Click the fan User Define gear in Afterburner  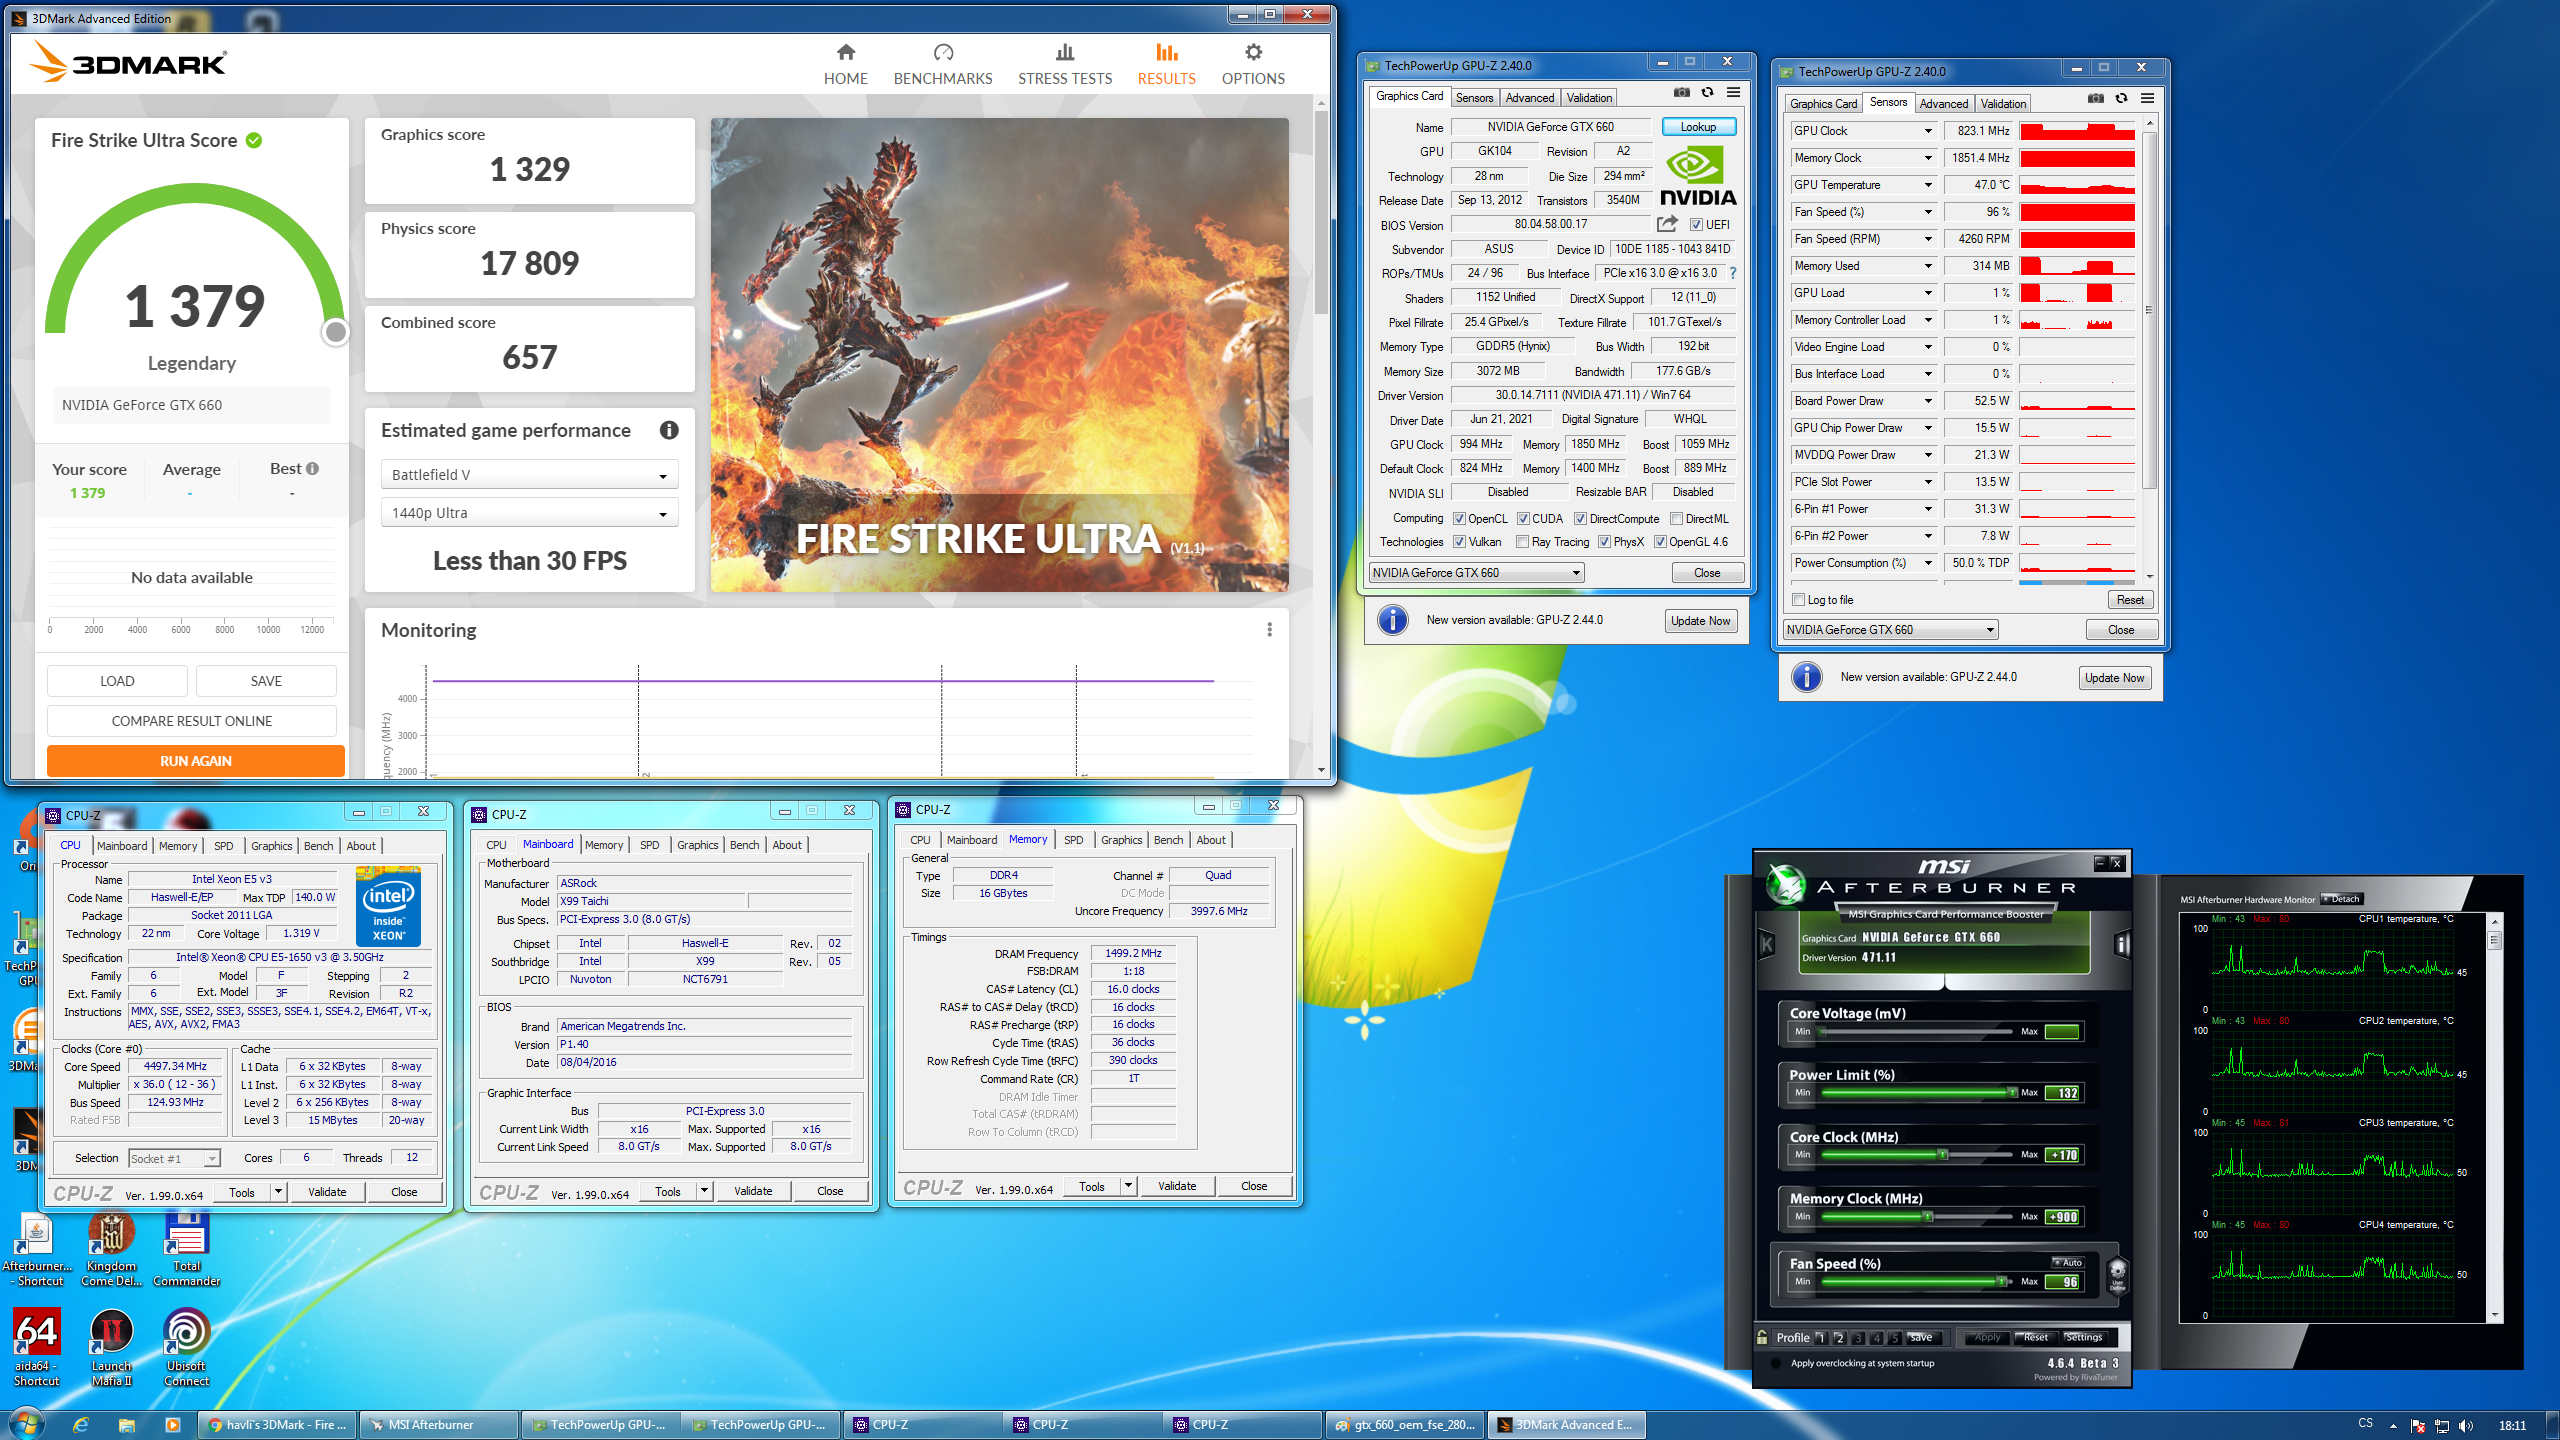[x=2117, y=1274]
